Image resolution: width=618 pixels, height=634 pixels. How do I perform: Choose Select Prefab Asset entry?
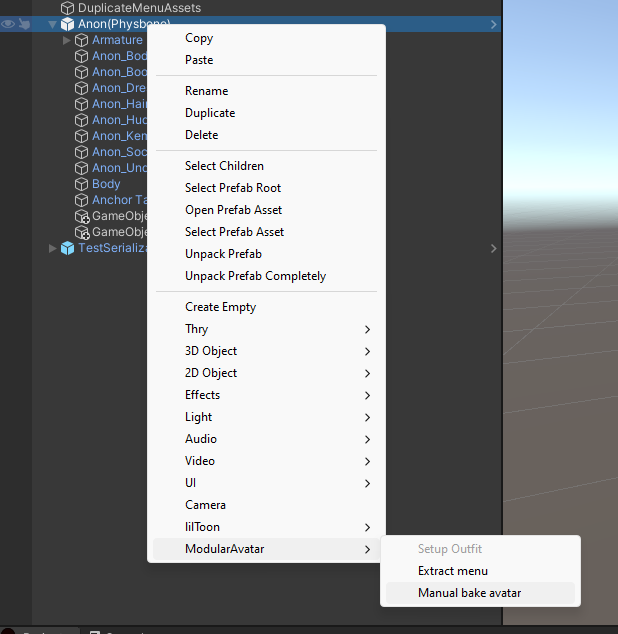(266, 232)
